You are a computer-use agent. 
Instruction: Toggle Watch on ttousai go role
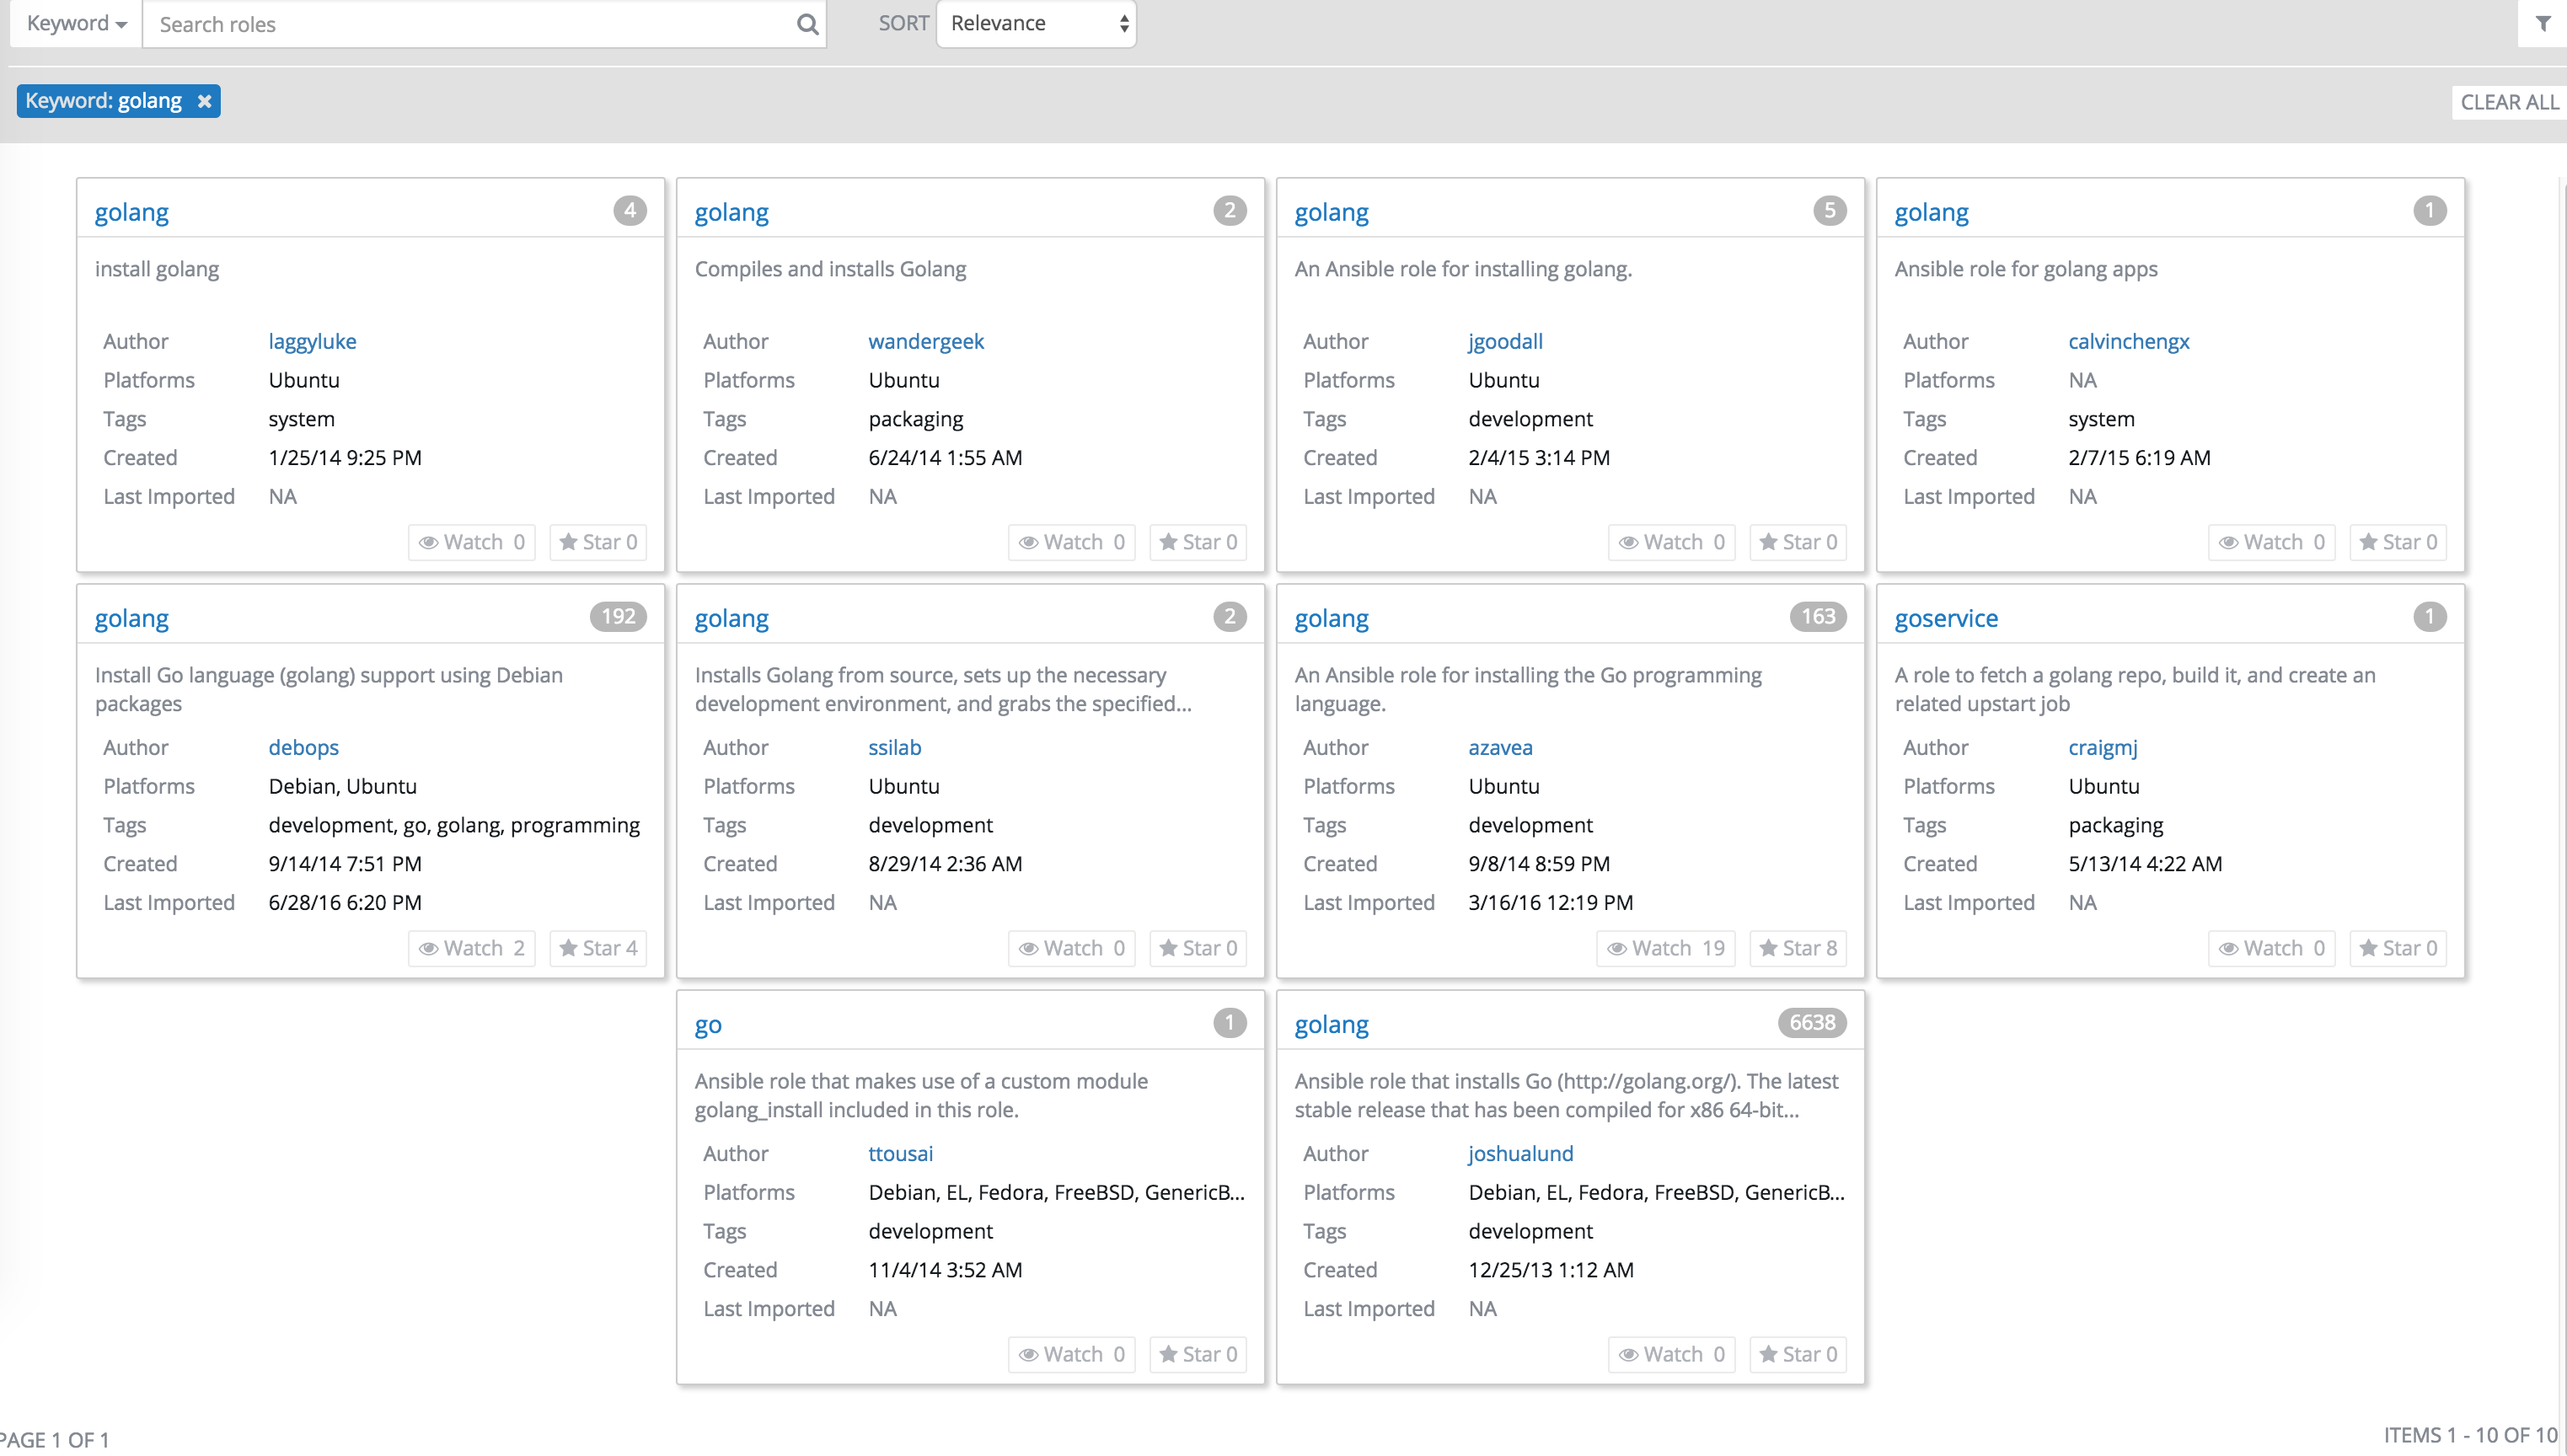point(1071,1354)
